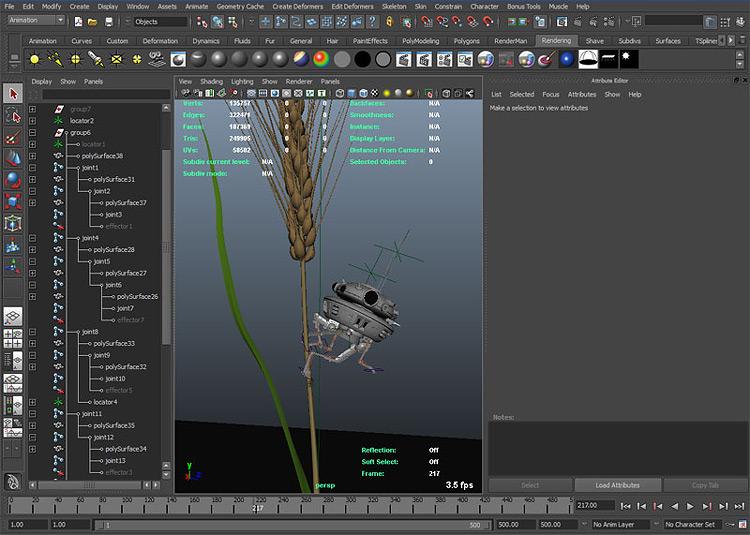The width and height of the screenshot is (750, 535).
Task: Click the open scene folder icon
Action: [93, 22]
